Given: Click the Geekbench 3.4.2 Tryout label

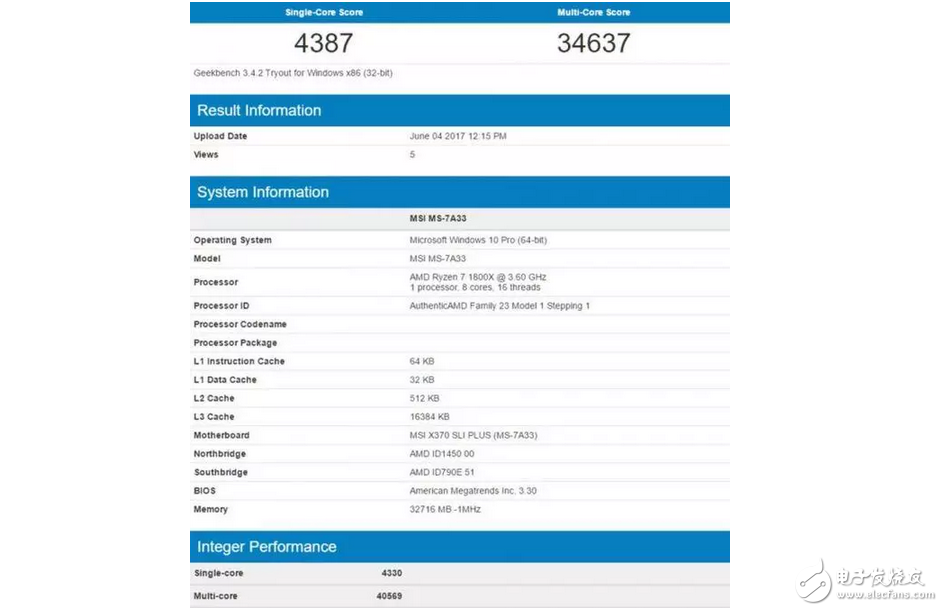Looking at the screenshot, I should pos(292,74).
